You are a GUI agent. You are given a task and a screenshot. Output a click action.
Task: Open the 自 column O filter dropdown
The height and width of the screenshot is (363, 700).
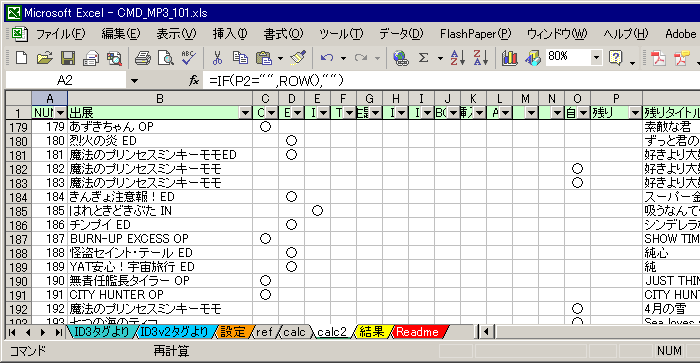coord(583,113)
